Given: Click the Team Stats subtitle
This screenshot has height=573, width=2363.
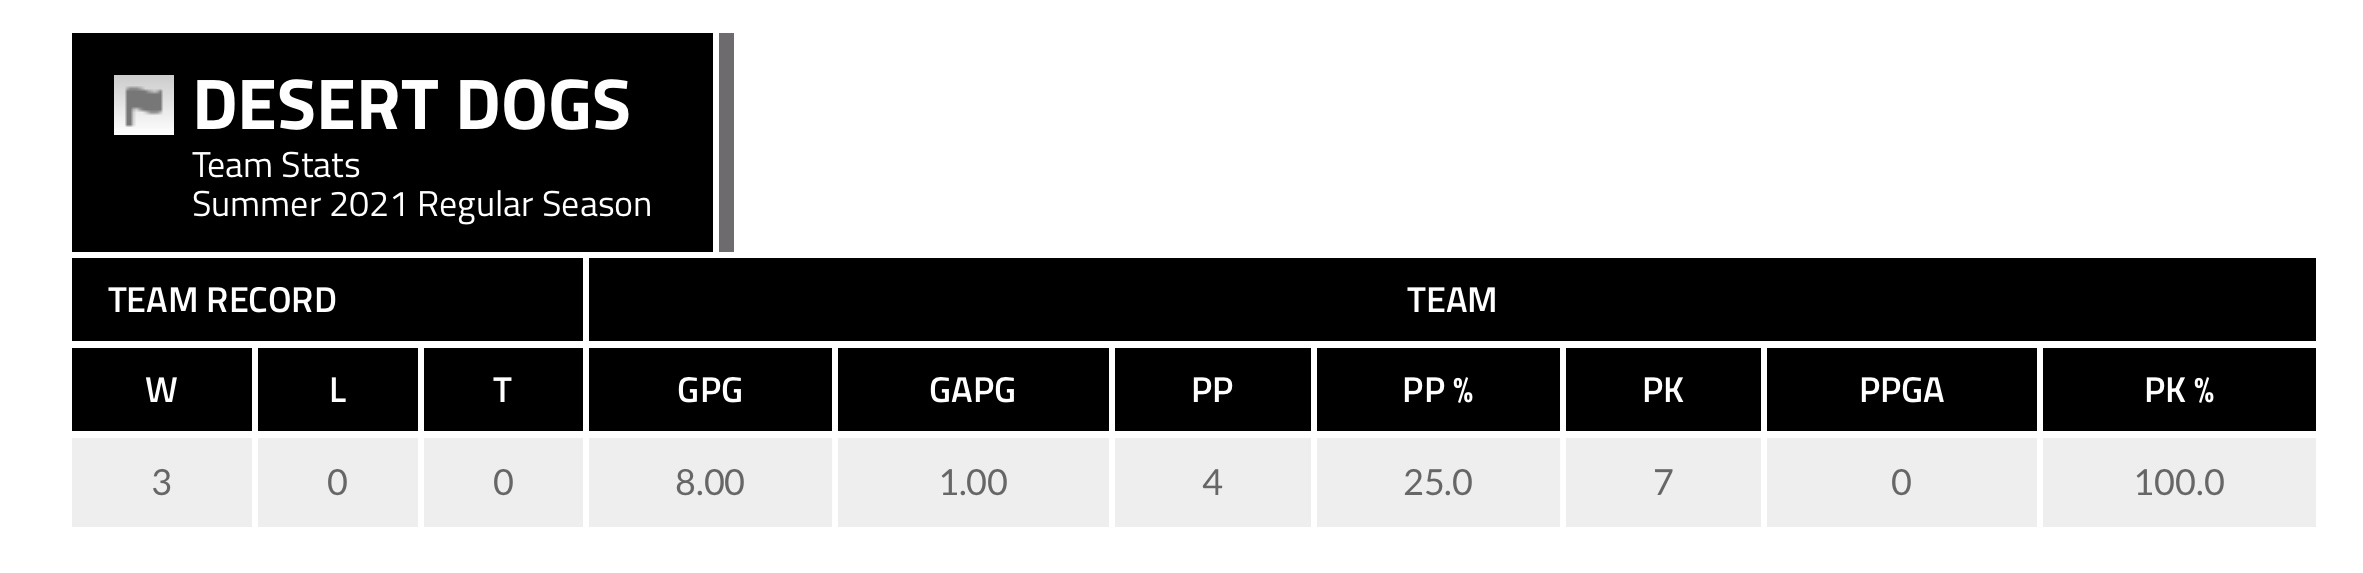Looking at the screenshot, I should tap(276, 165).
